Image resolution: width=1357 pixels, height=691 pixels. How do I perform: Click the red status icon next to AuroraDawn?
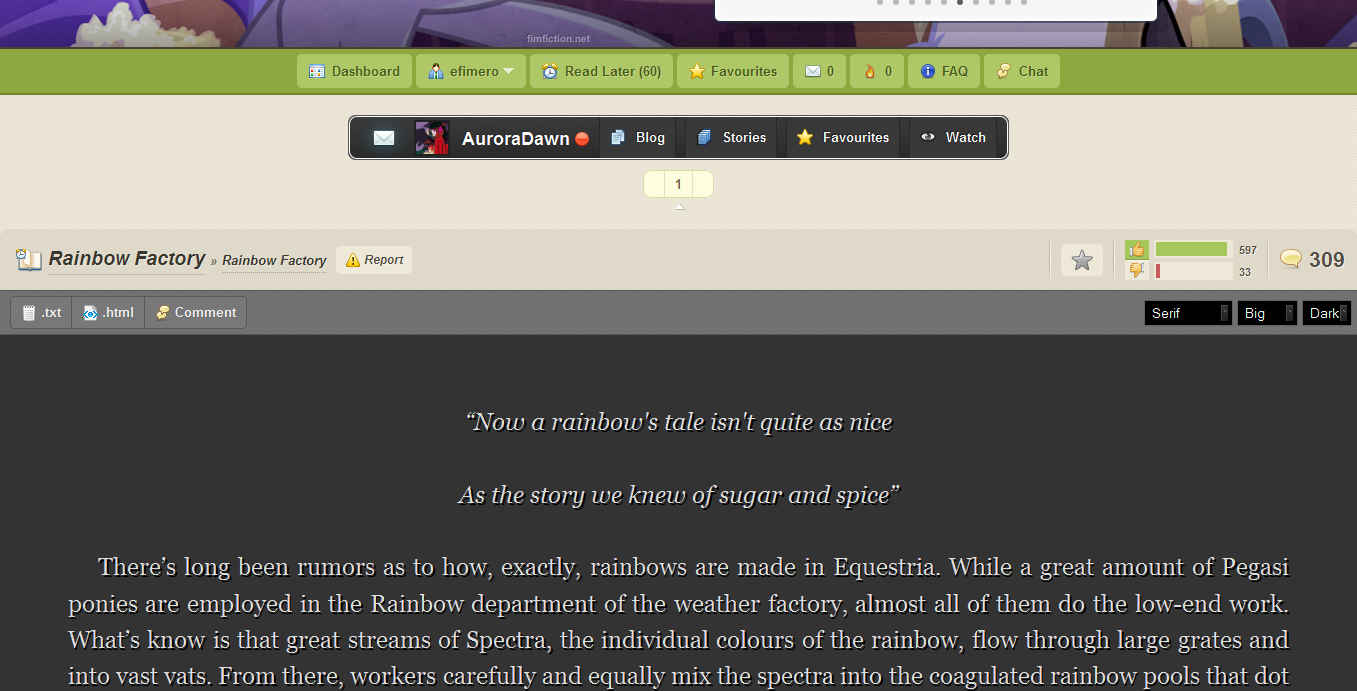582,139
